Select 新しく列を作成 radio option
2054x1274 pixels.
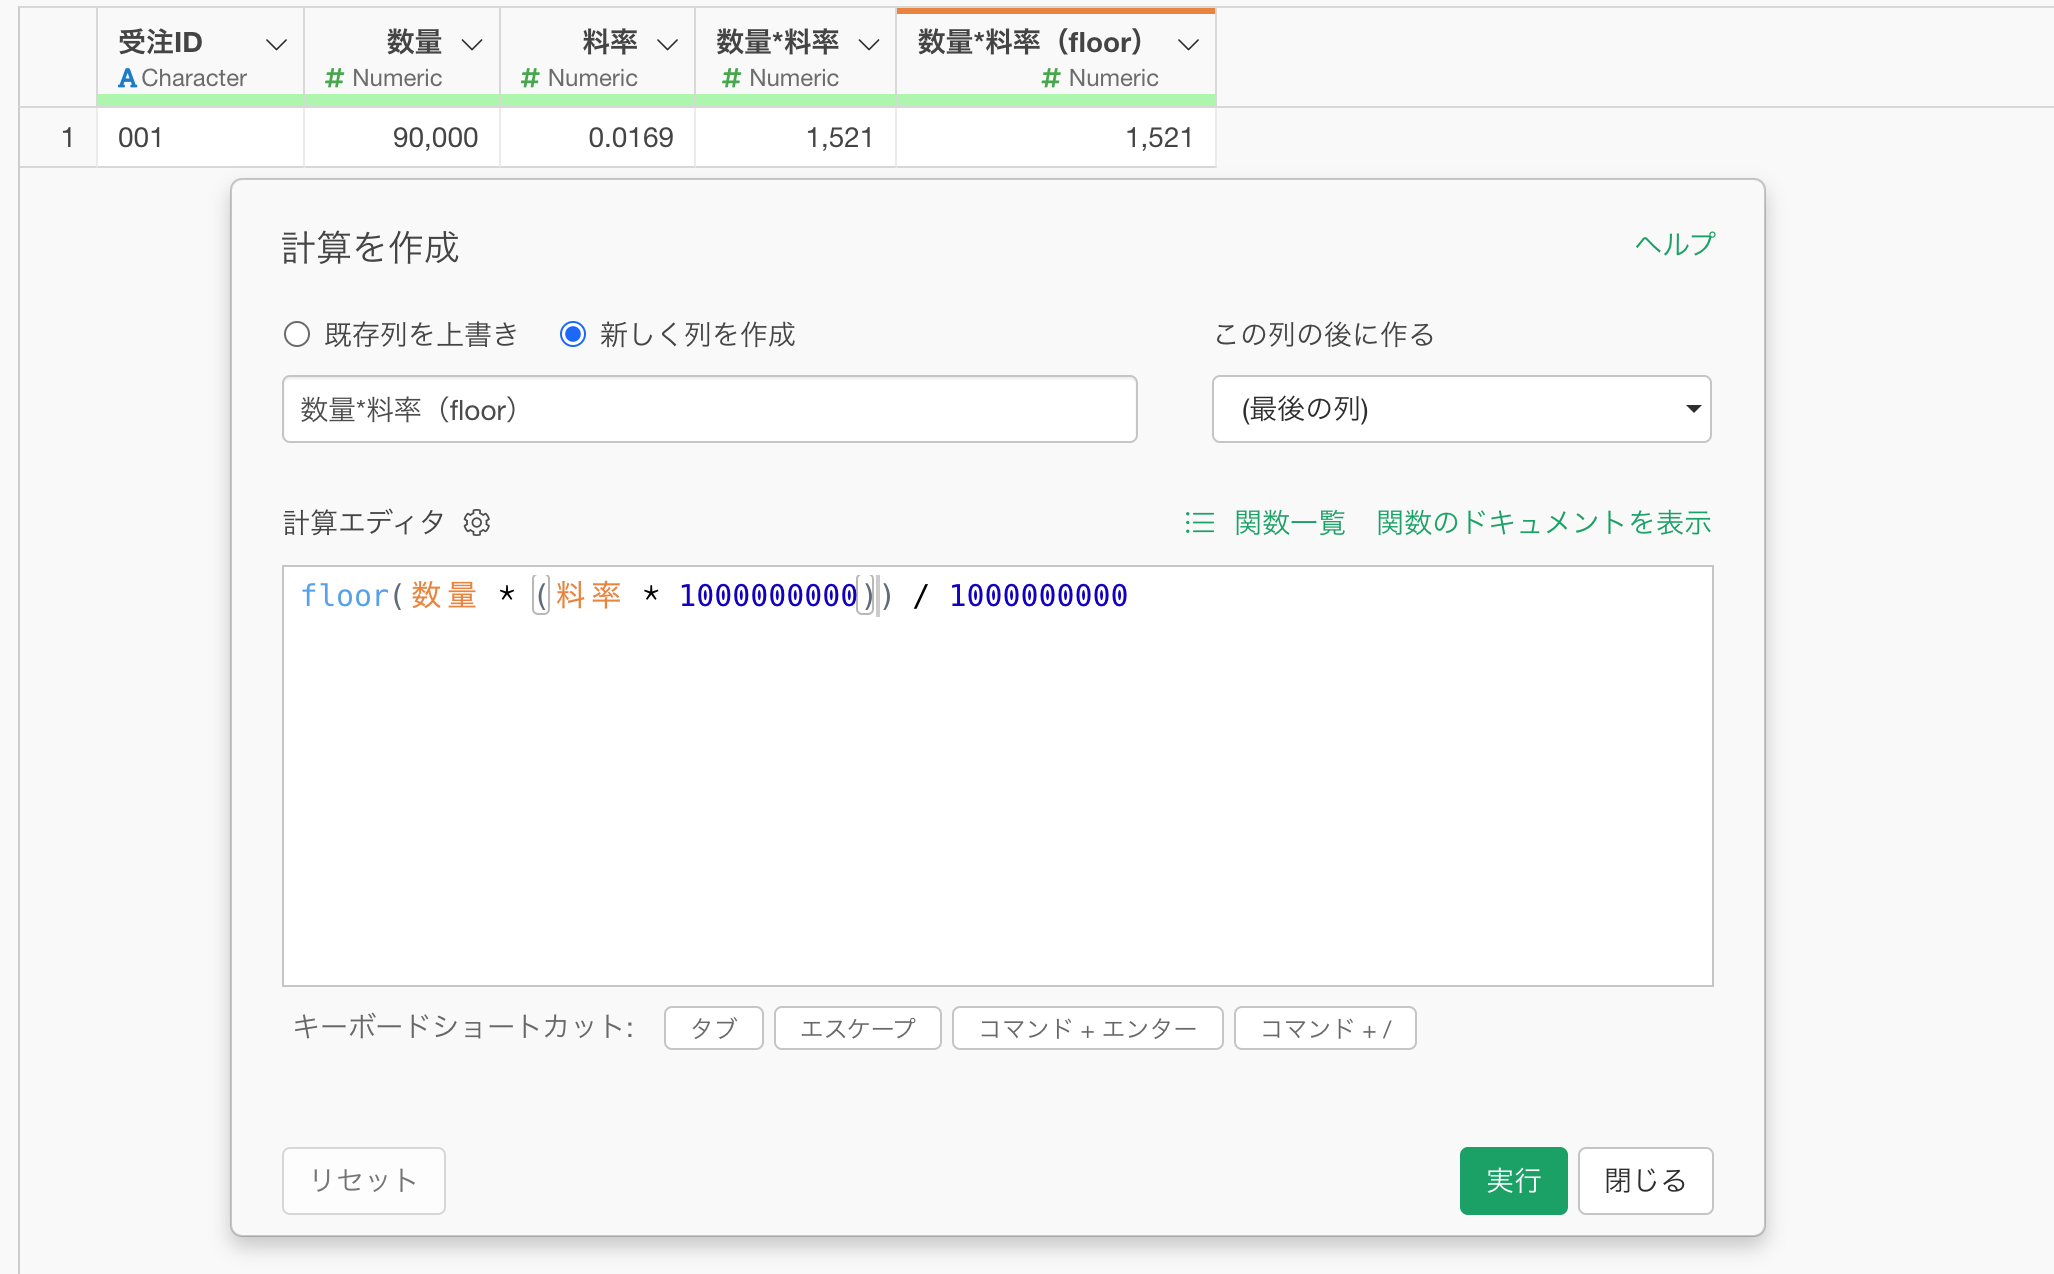(573, 334)
